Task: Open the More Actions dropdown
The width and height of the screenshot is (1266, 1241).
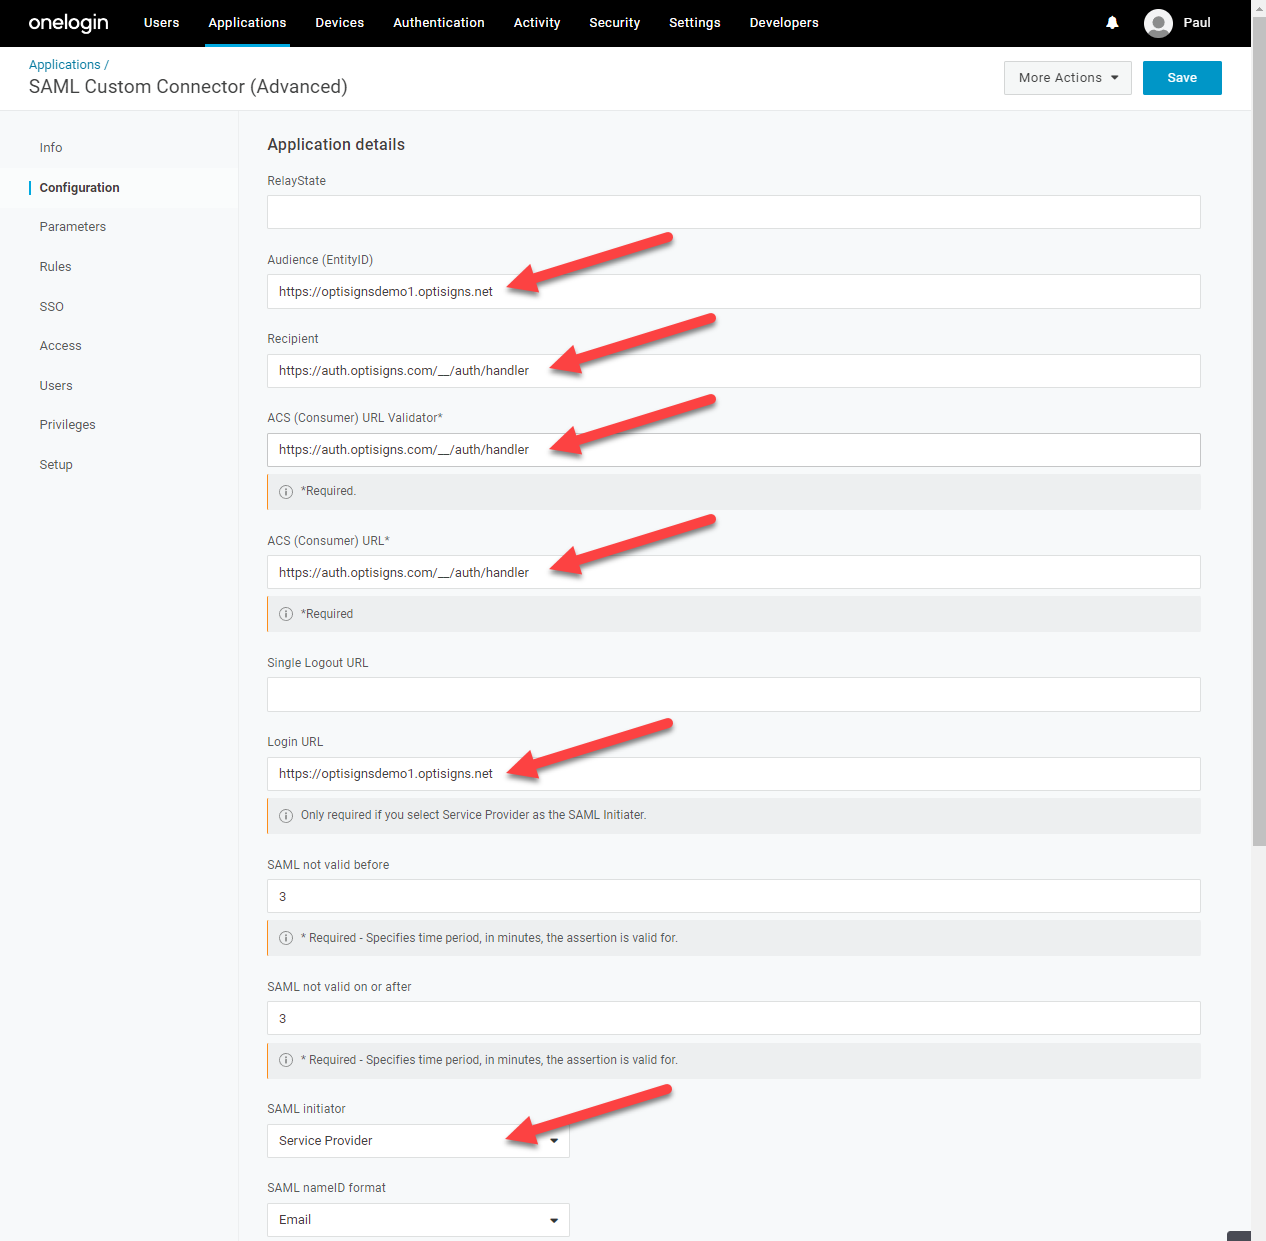Action: (x=1067, y=78)
